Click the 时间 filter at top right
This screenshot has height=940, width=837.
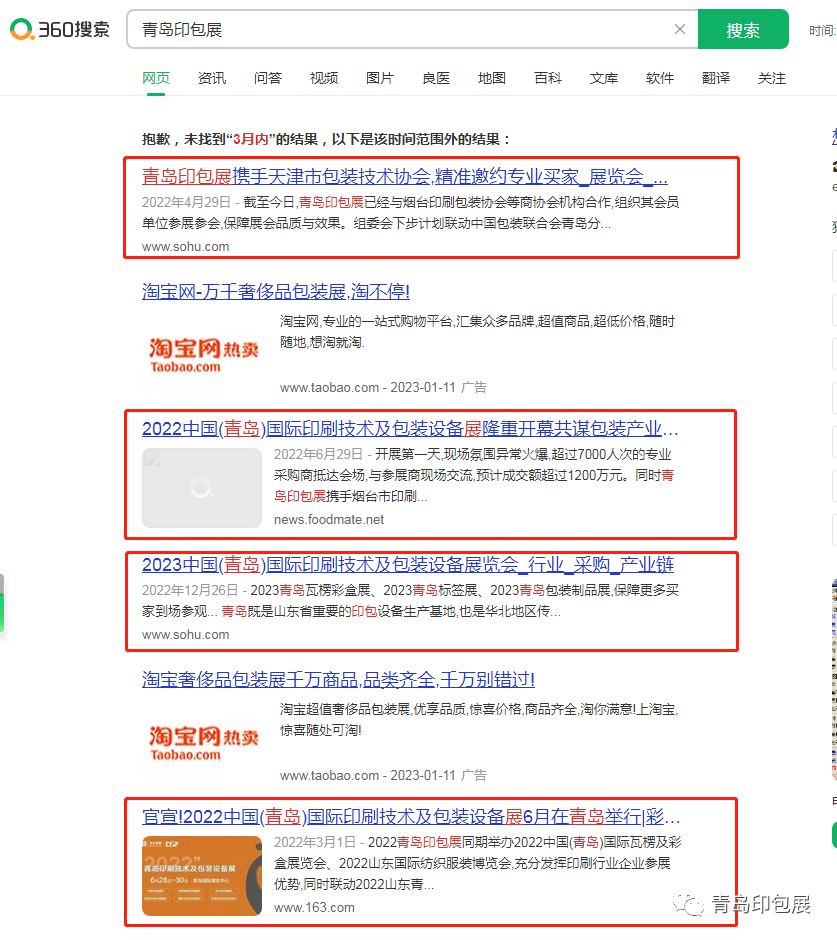(822, 30)
